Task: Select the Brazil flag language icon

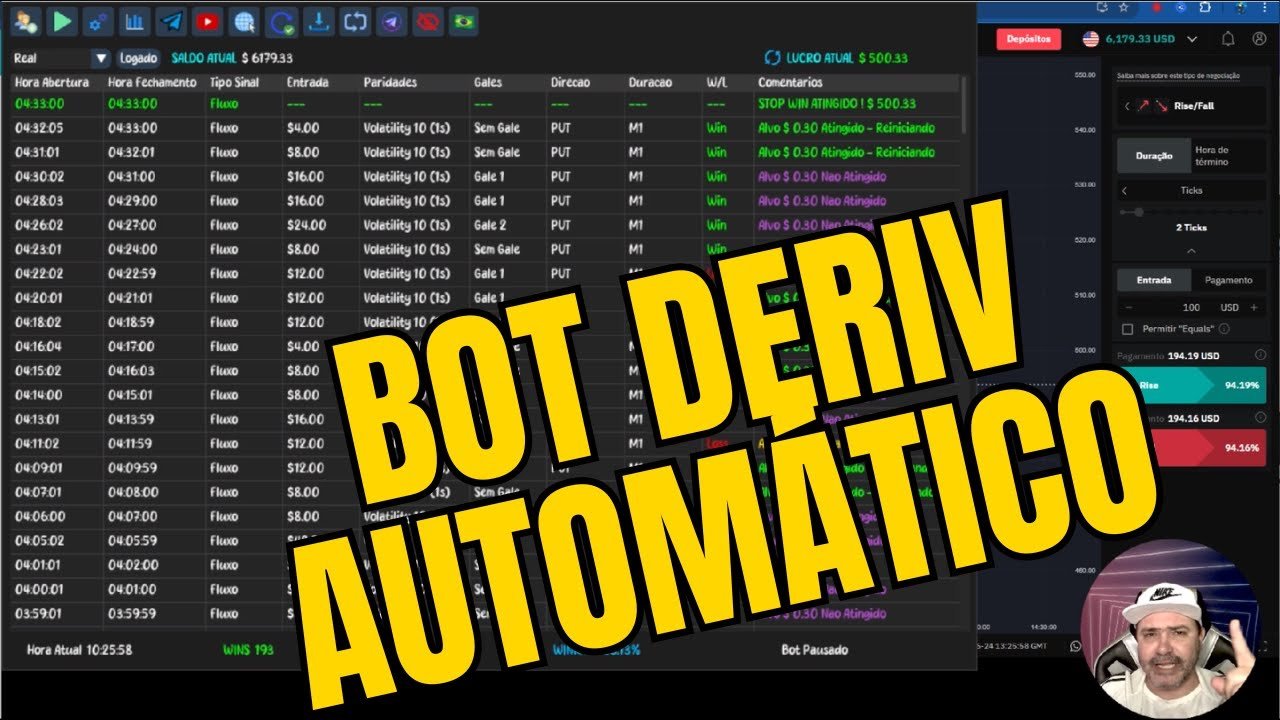Action: tap(463, 21)
